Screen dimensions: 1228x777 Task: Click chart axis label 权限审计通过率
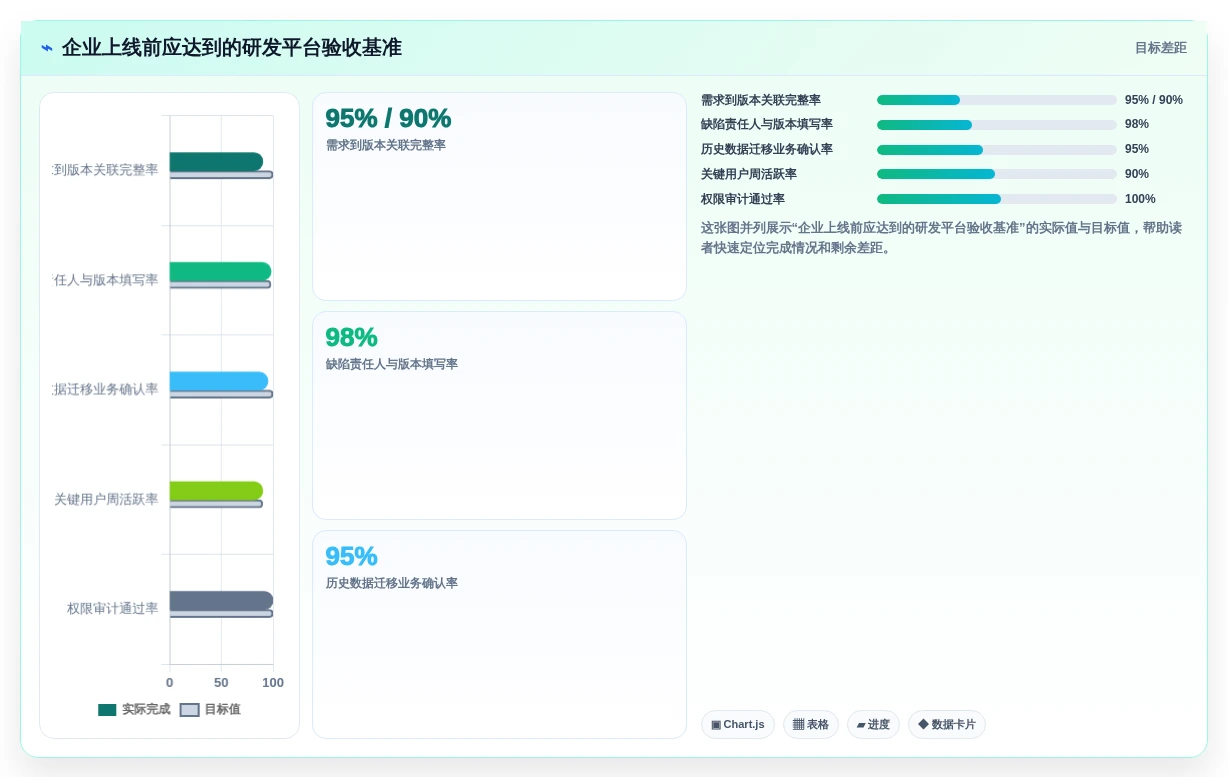pos(113,608)
